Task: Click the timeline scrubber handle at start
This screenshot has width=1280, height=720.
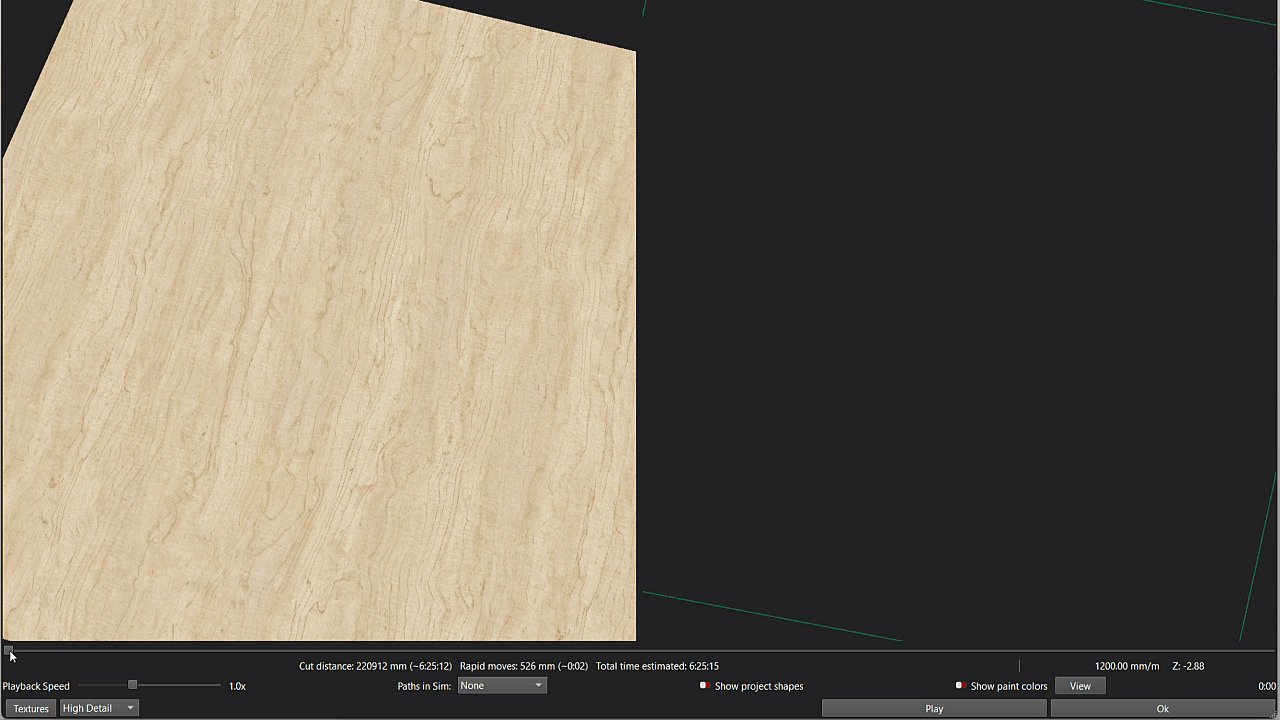Action: 8,650
